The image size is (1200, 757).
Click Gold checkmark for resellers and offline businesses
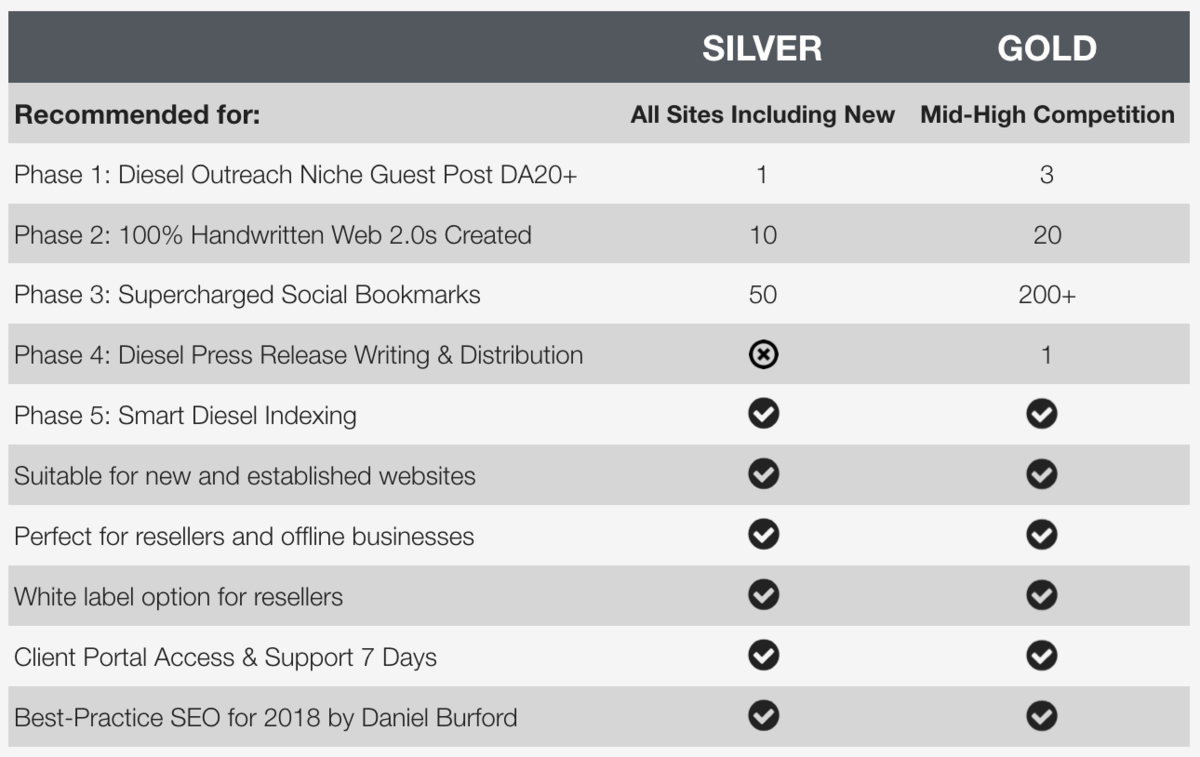(x=1041, y=535)
